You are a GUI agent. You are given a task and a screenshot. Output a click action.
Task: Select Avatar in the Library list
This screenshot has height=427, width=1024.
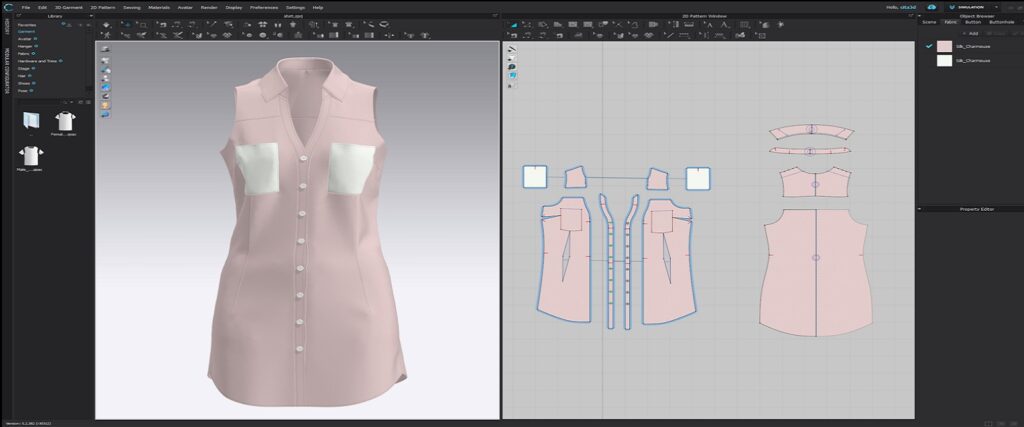click(x=24, y=39)
